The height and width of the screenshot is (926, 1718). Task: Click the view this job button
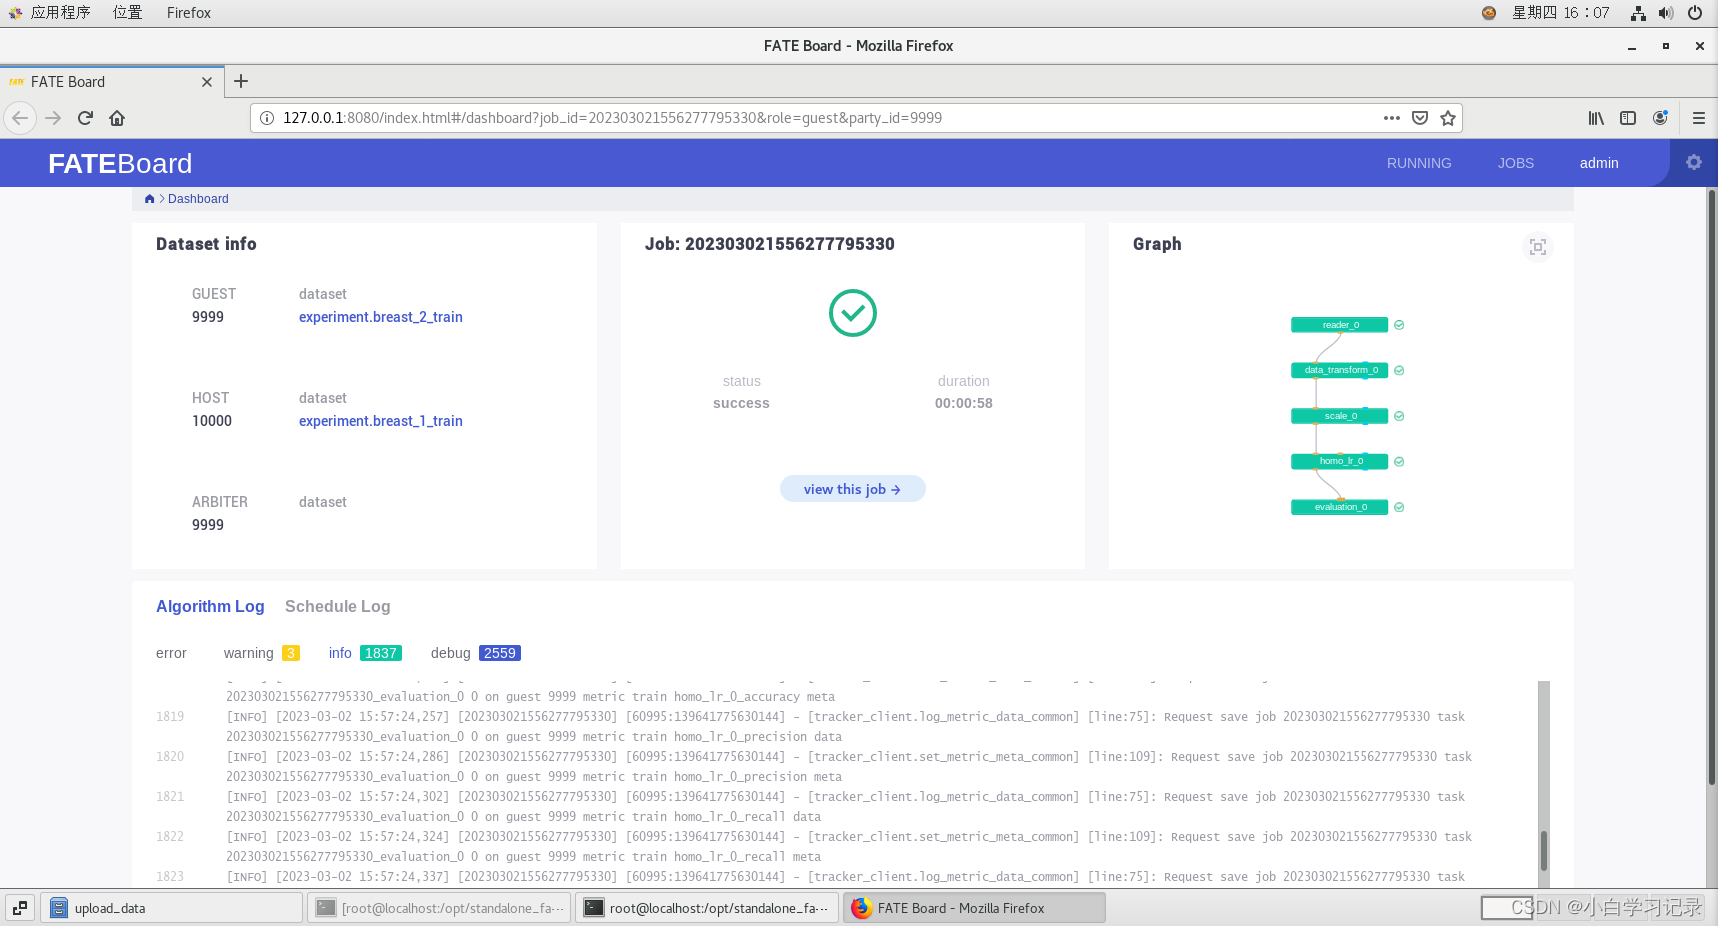pyautogui.click(x=853, y=489)
